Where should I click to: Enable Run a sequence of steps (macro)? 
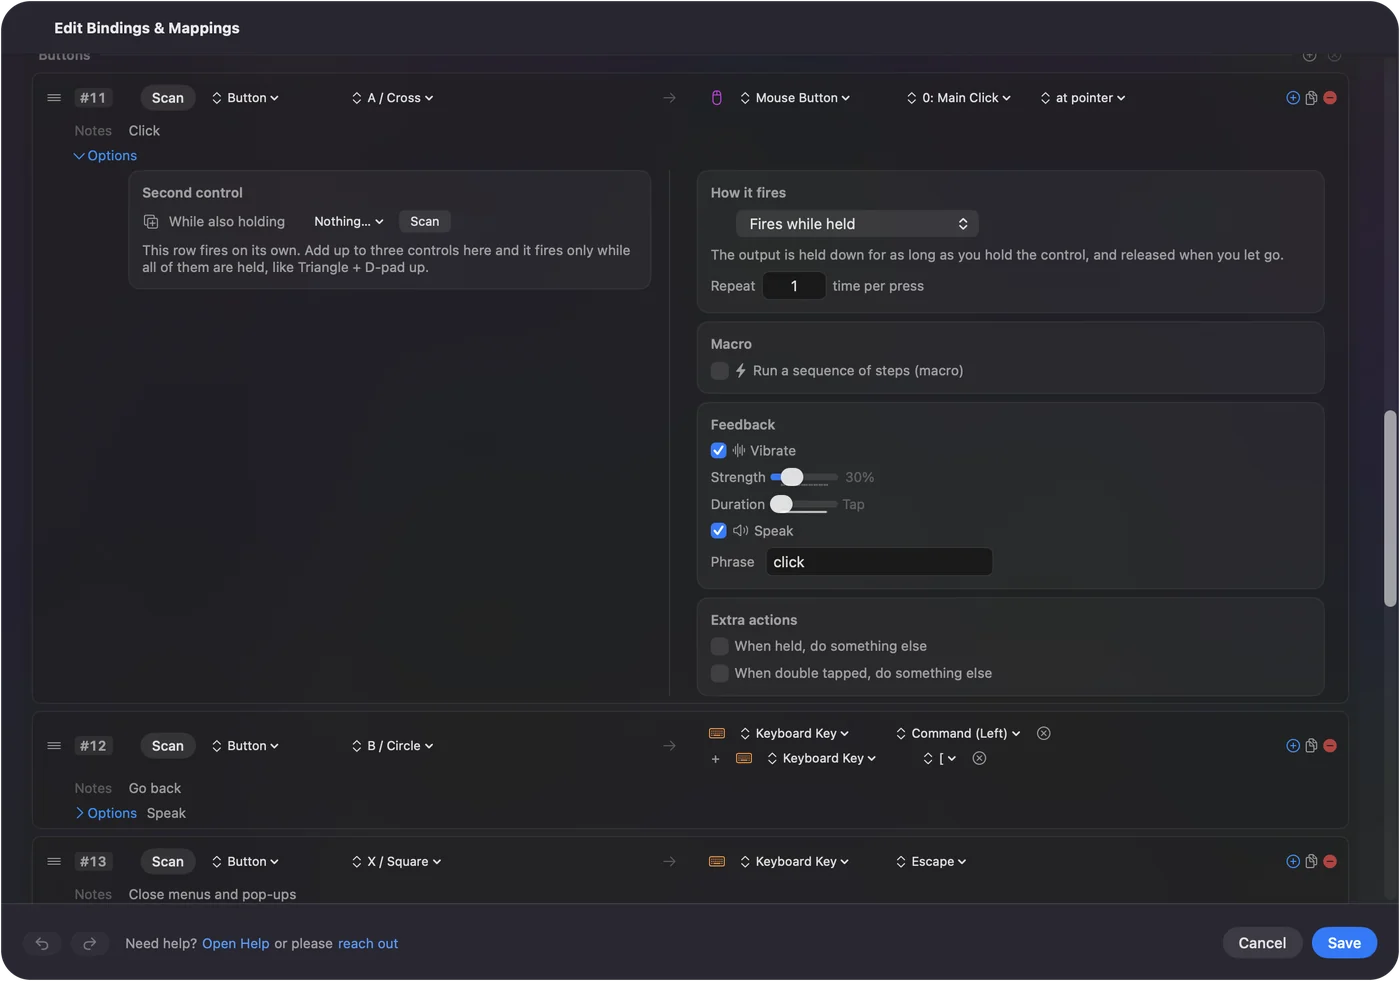pyautogui.click(x=720, y=371)
